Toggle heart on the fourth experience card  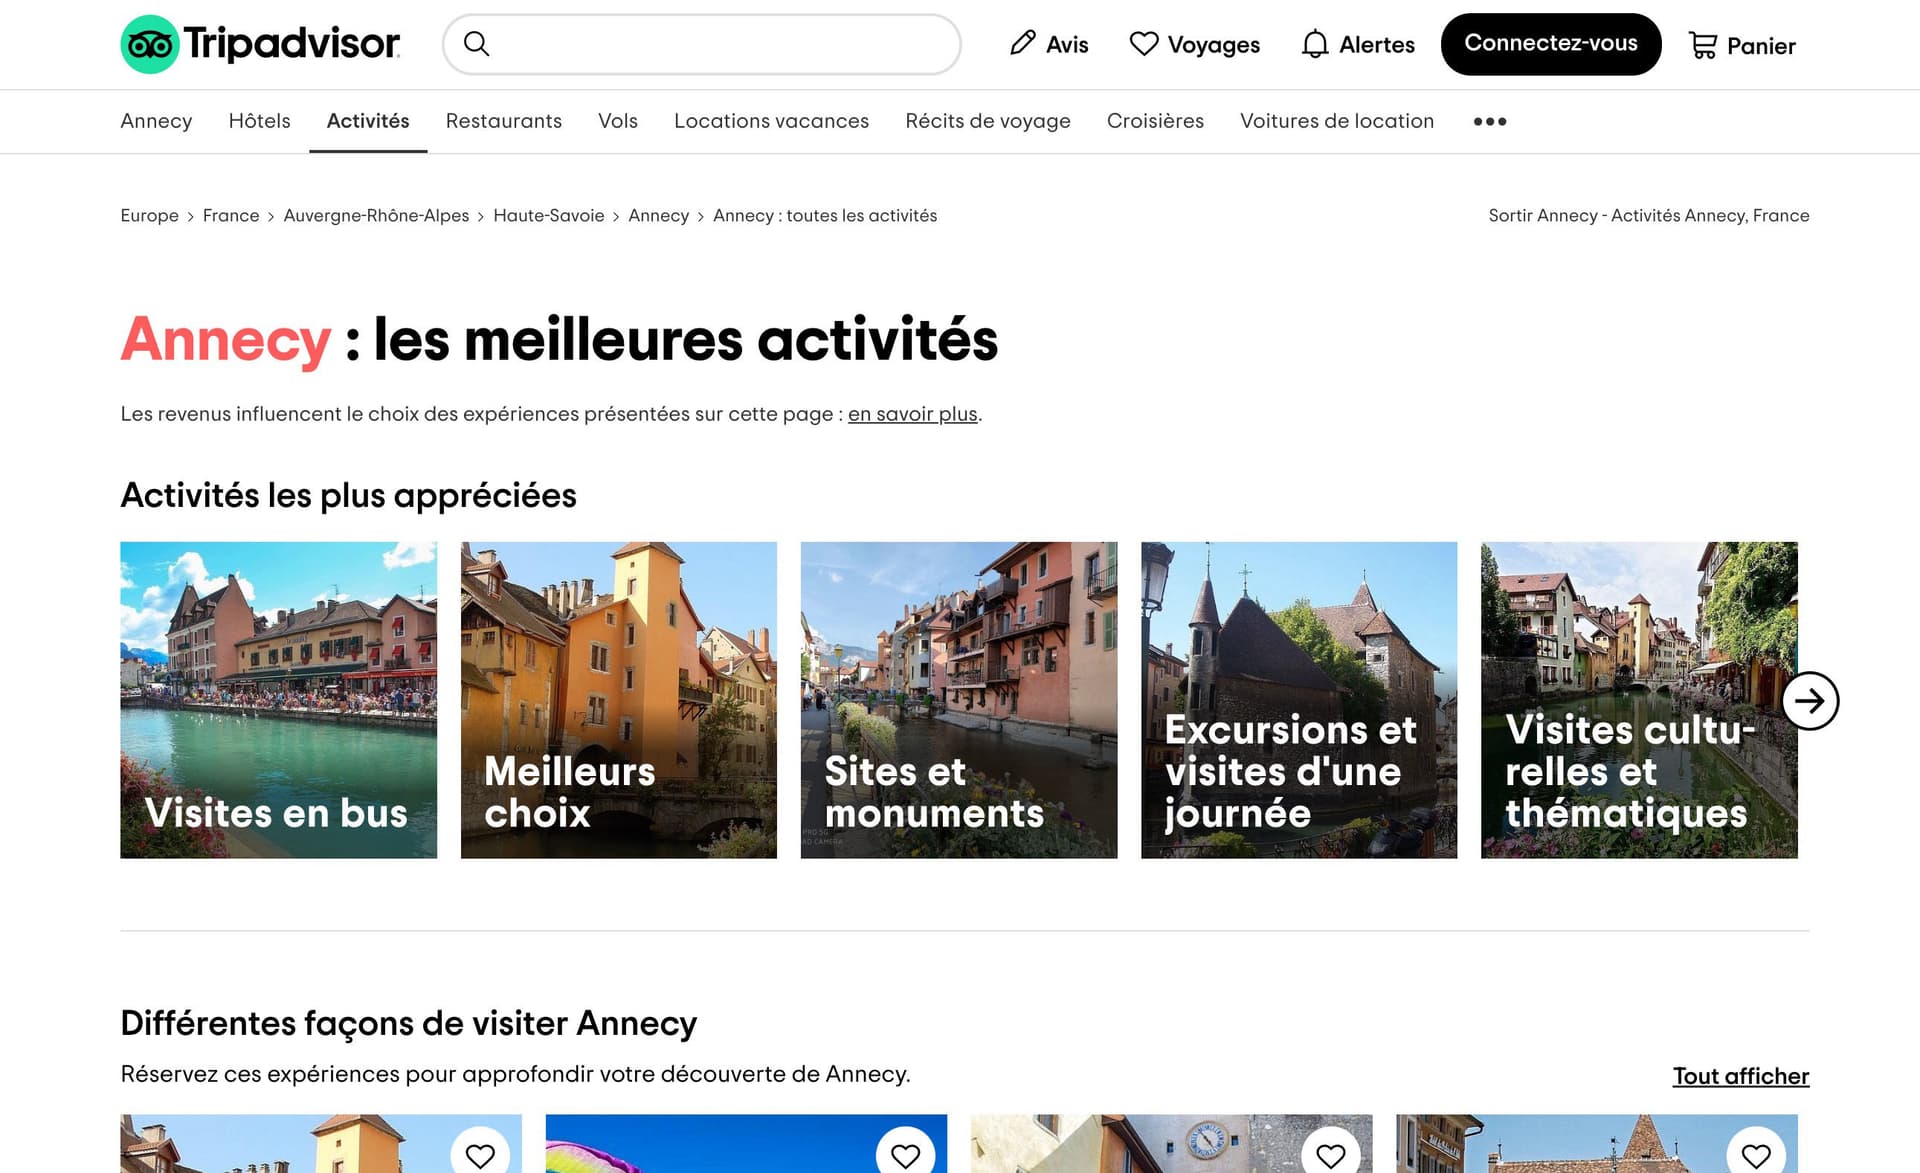[x=1755, y=1154]
